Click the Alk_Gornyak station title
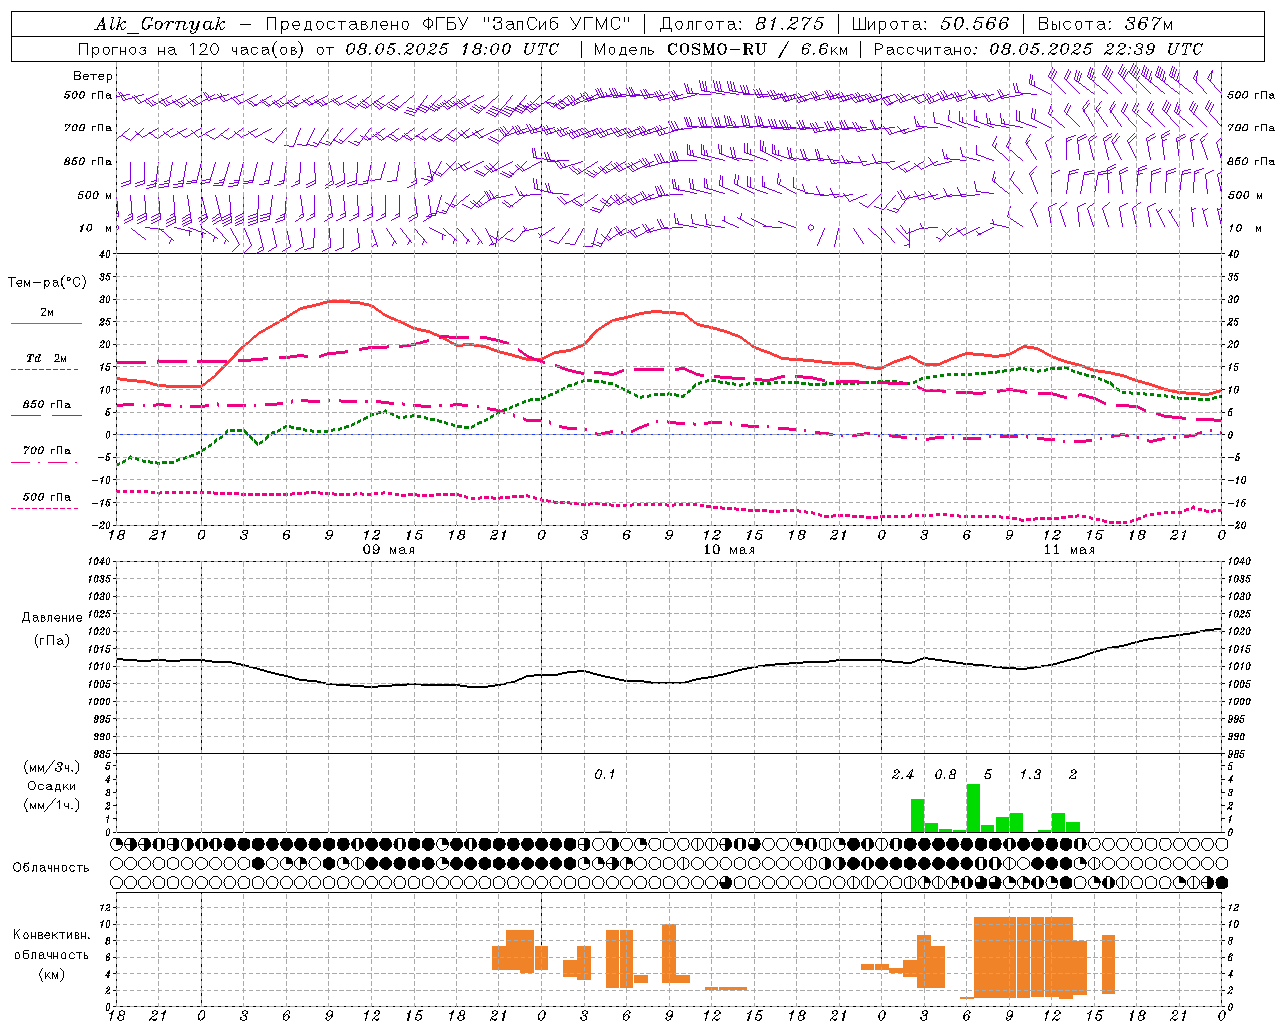Screen dimensions: 1280x1024 tap(160, 24)
